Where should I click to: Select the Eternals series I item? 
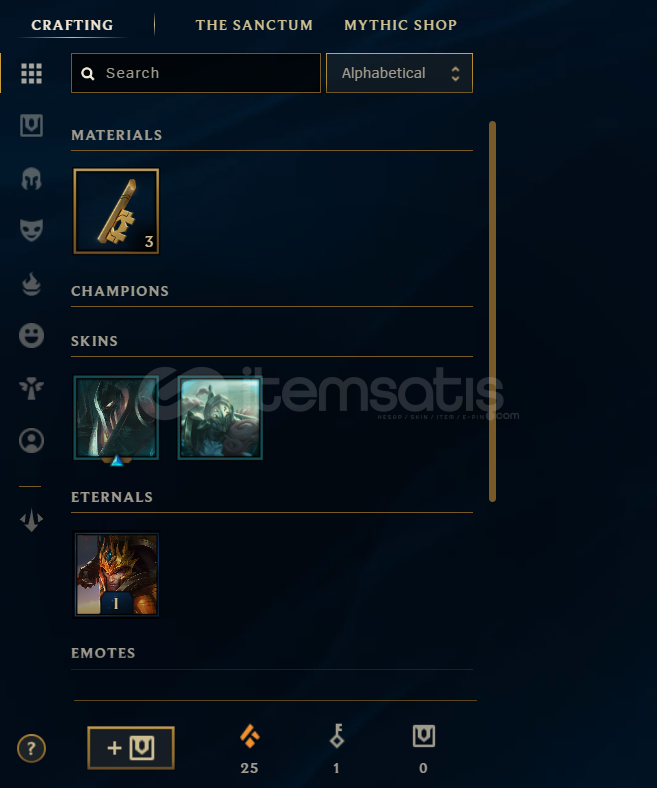[116, 574]
